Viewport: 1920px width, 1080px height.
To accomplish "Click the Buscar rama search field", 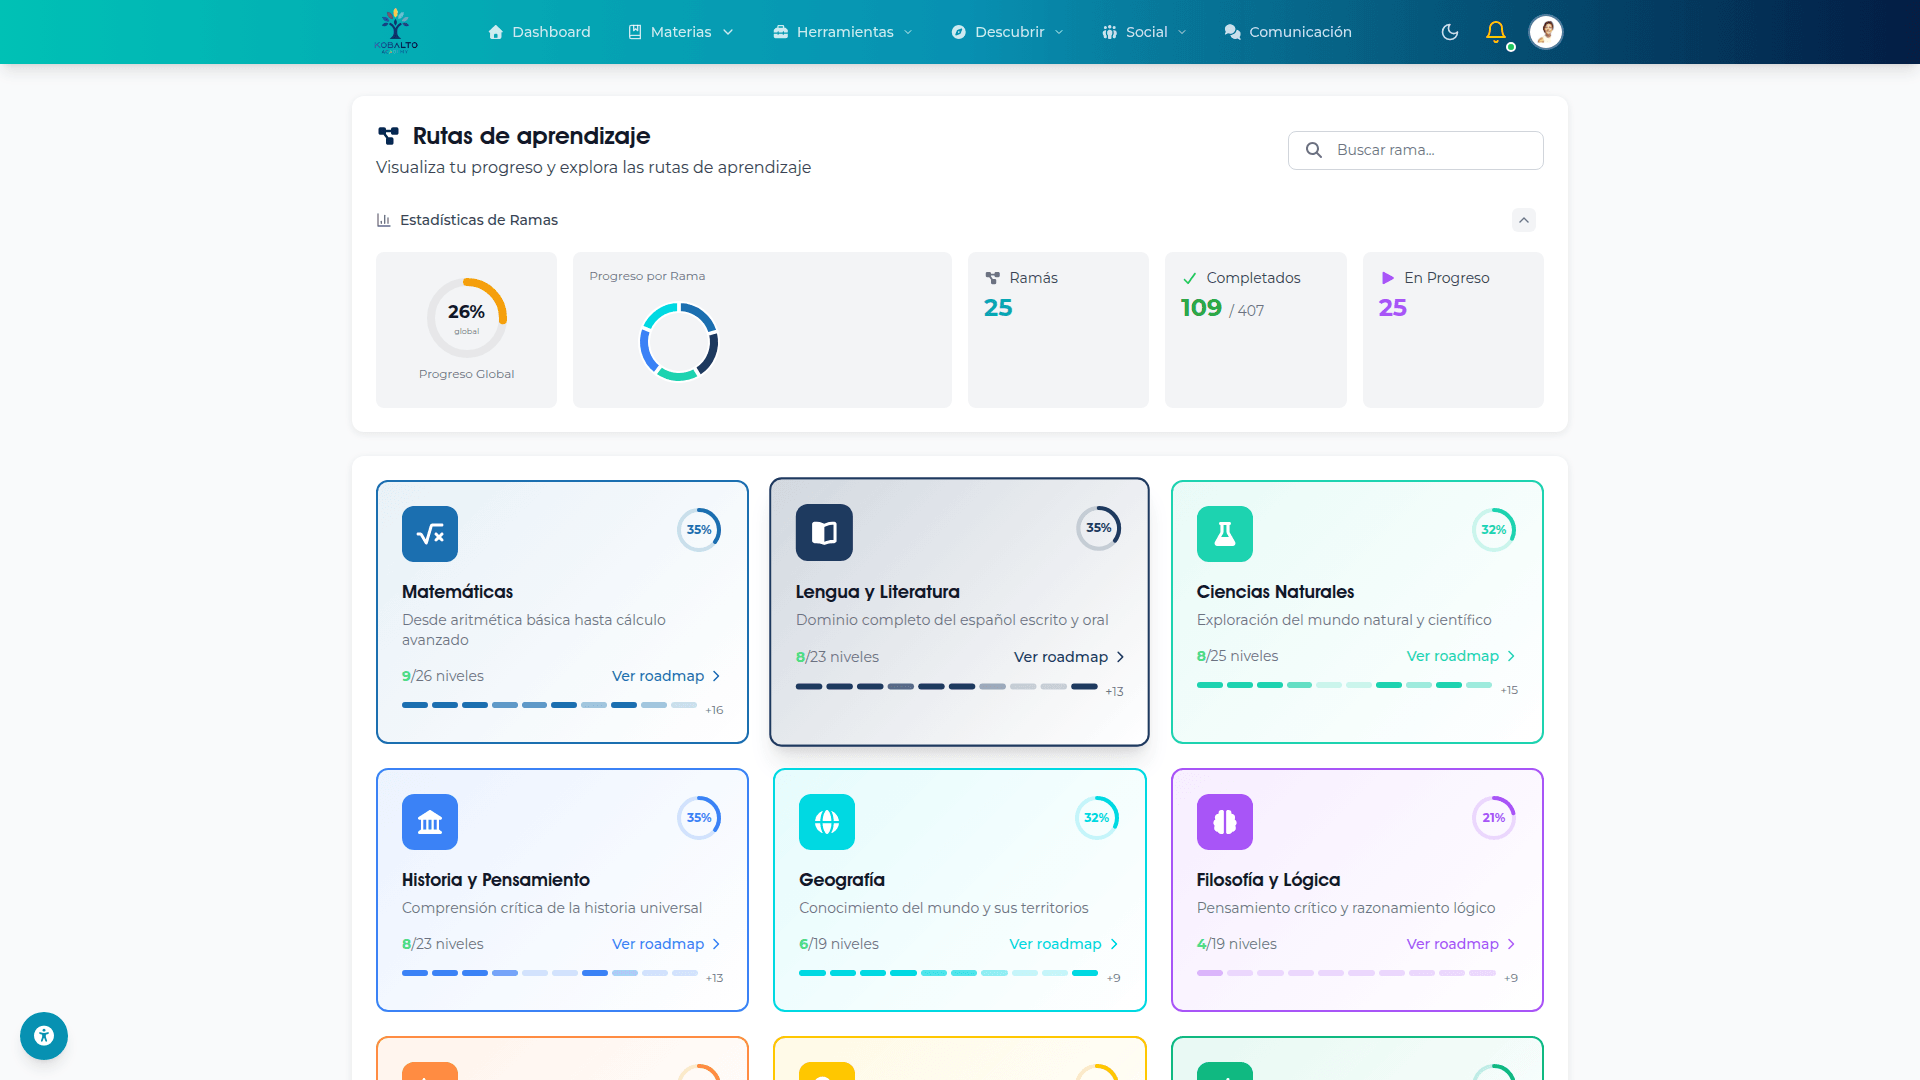I will pos(1415,150).
